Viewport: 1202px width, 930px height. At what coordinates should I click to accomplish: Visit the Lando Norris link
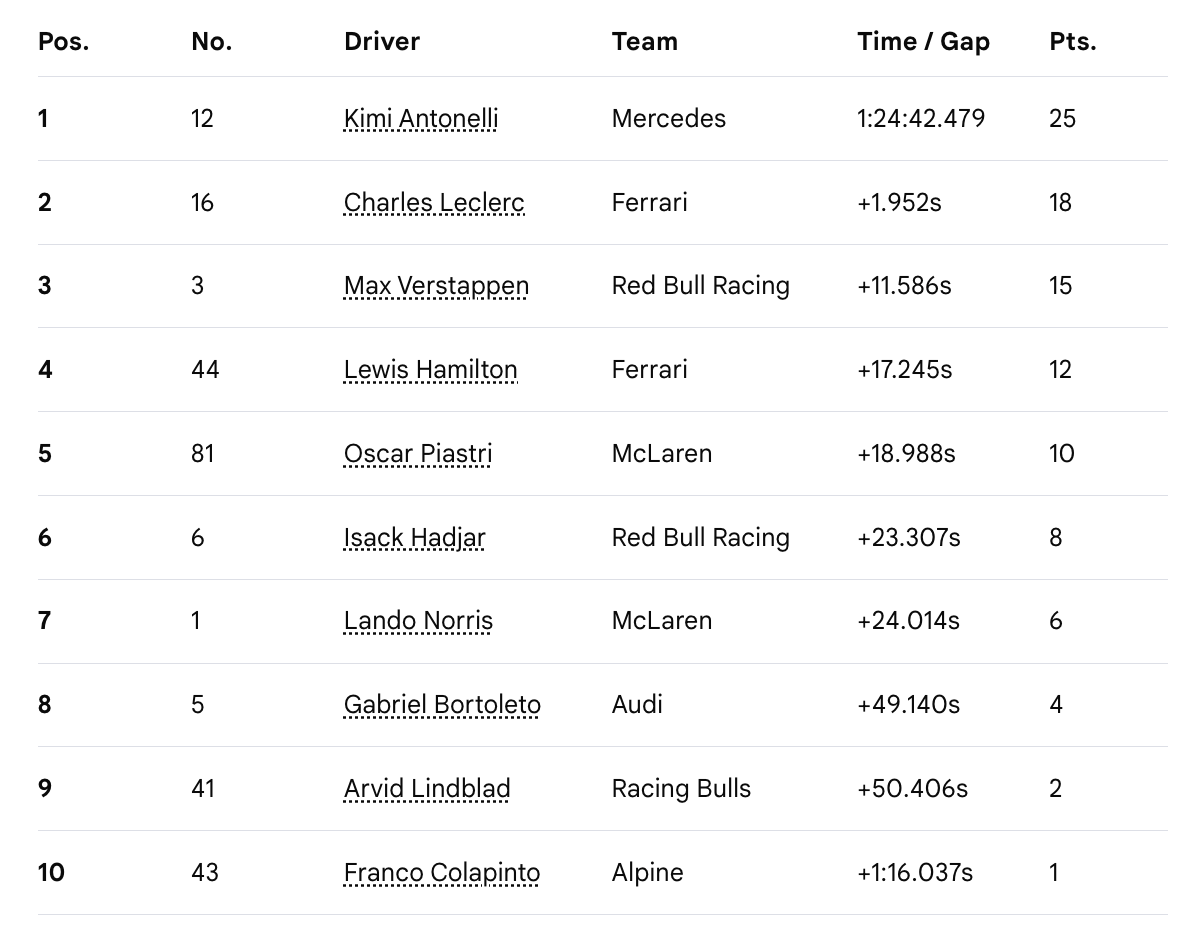tap(418, 621)
